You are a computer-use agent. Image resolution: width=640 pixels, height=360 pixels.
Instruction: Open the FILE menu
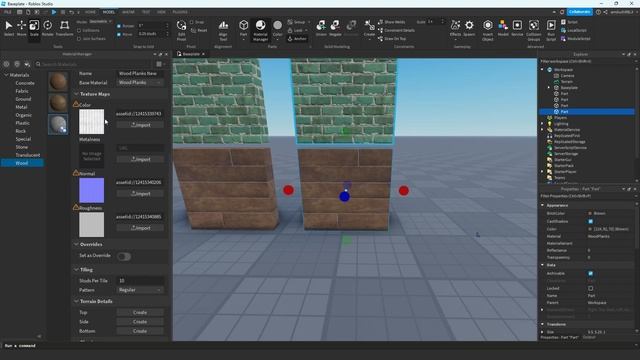point(8,12)
